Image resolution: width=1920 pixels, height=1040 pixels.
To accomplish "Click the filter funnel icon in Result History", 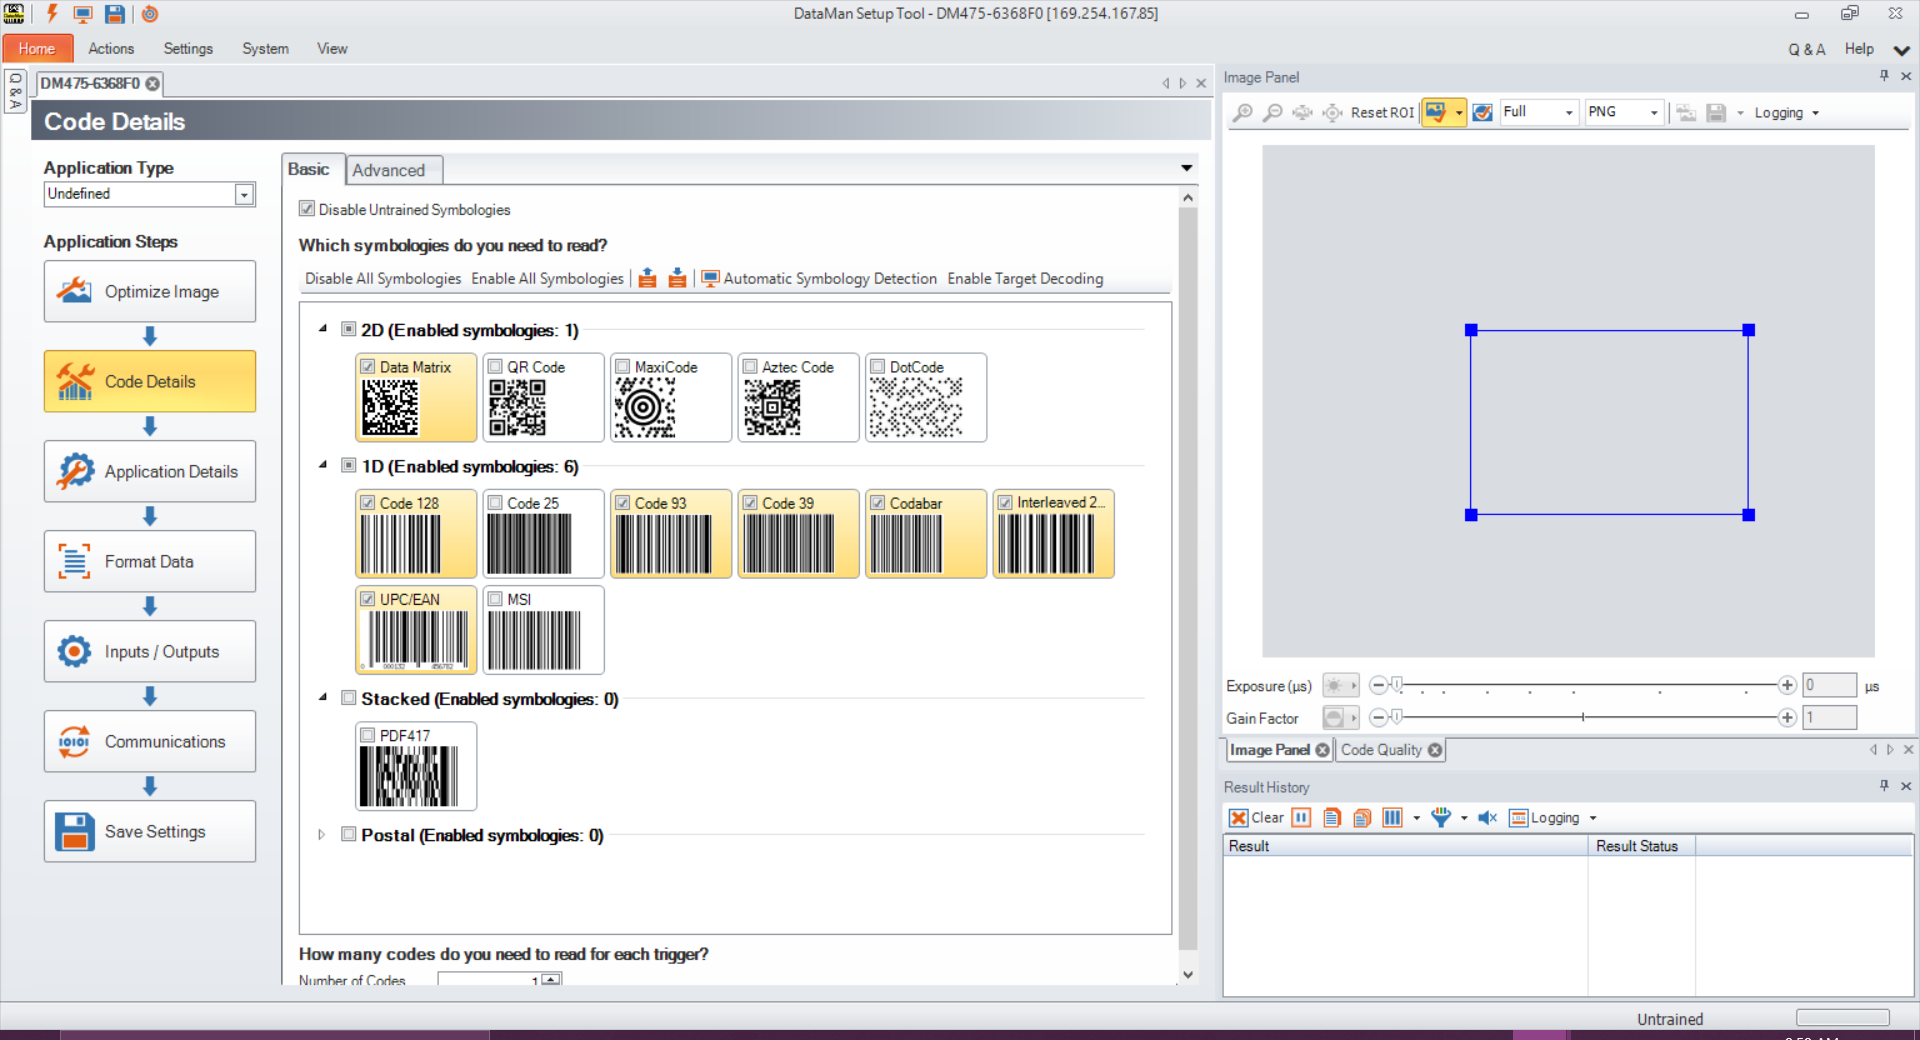I will [x=1440, y=818].
